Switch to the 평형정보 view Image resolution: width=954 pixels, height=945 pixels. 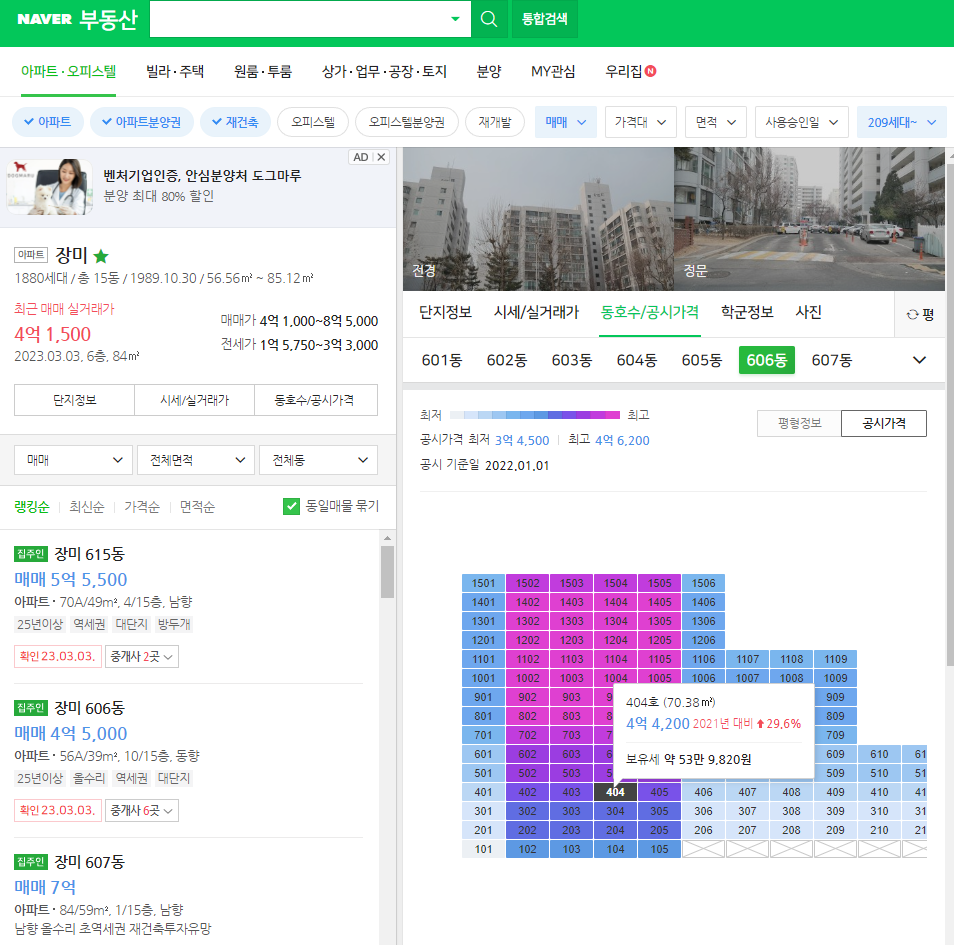(x=799, y=423)
